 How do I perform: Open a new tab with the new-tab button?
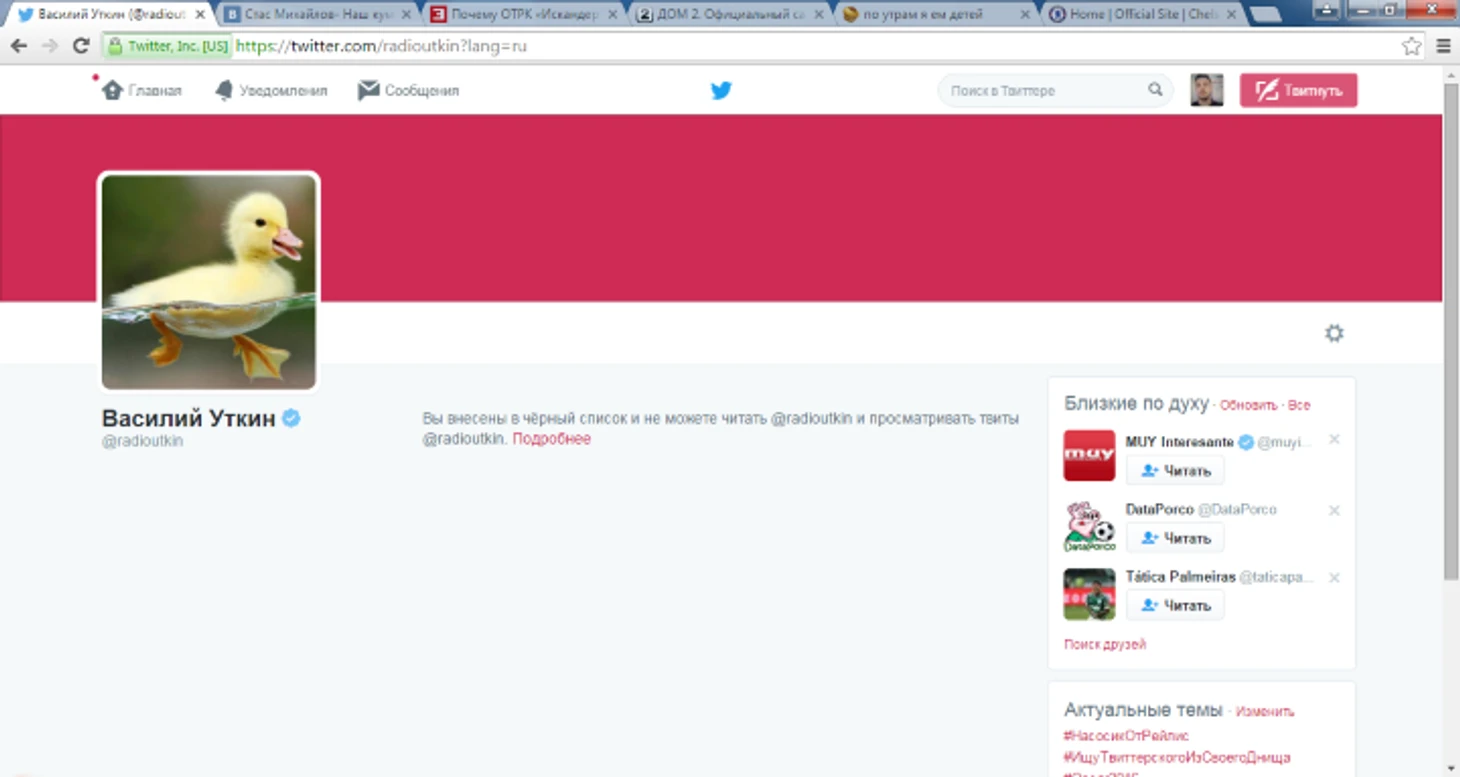pyautogui.click(x=1265, y=14)
